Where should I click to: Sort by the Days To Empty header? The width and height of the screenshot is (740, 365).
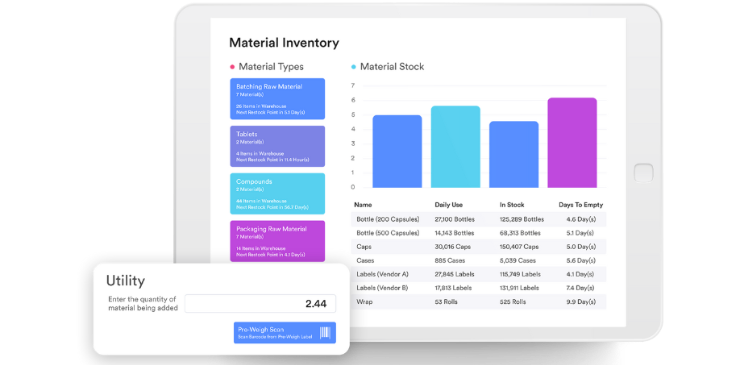click(x=580, y=205)
